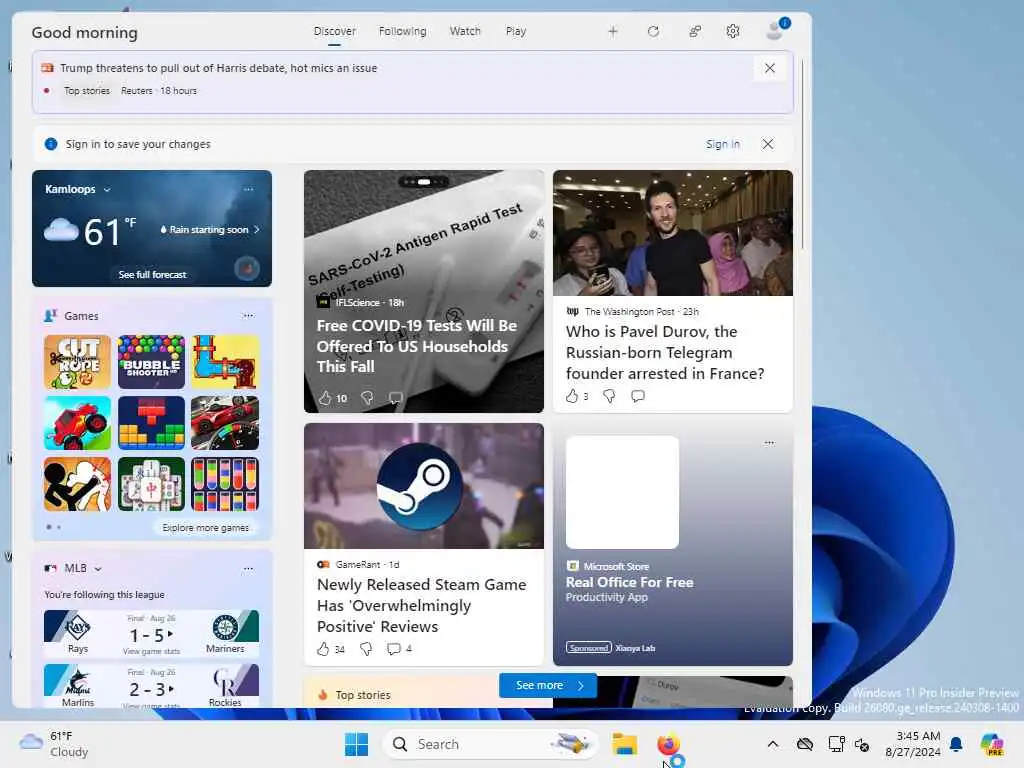This screenshot has height=768, width=1024.
Task: Open MLB widget more options
Action: [x=248, y=569]
